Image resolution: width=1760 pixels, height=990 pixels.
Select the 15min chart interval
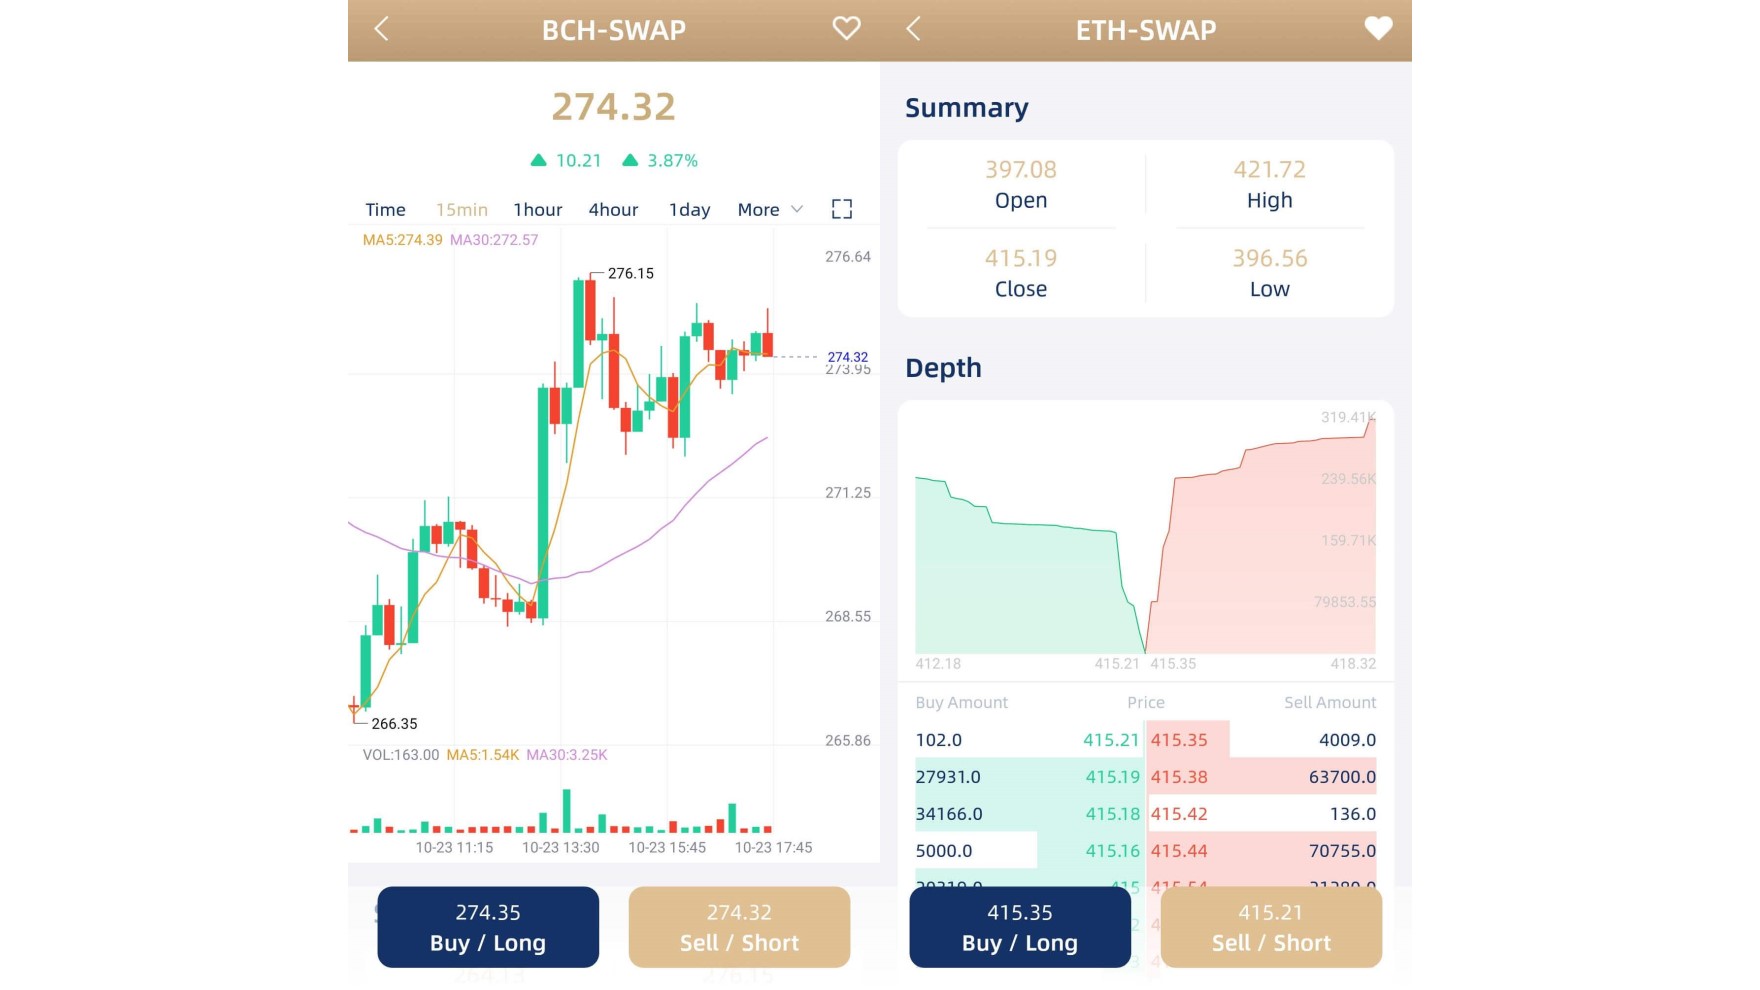point(462,210)
